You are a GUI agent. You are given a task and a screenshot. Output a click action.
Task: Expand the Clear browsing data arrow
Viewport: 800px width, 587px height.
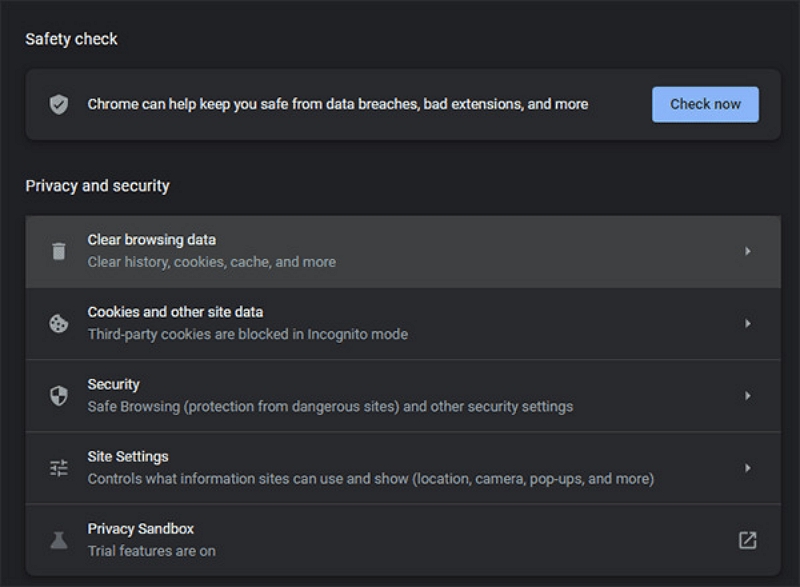pos(747,251)
